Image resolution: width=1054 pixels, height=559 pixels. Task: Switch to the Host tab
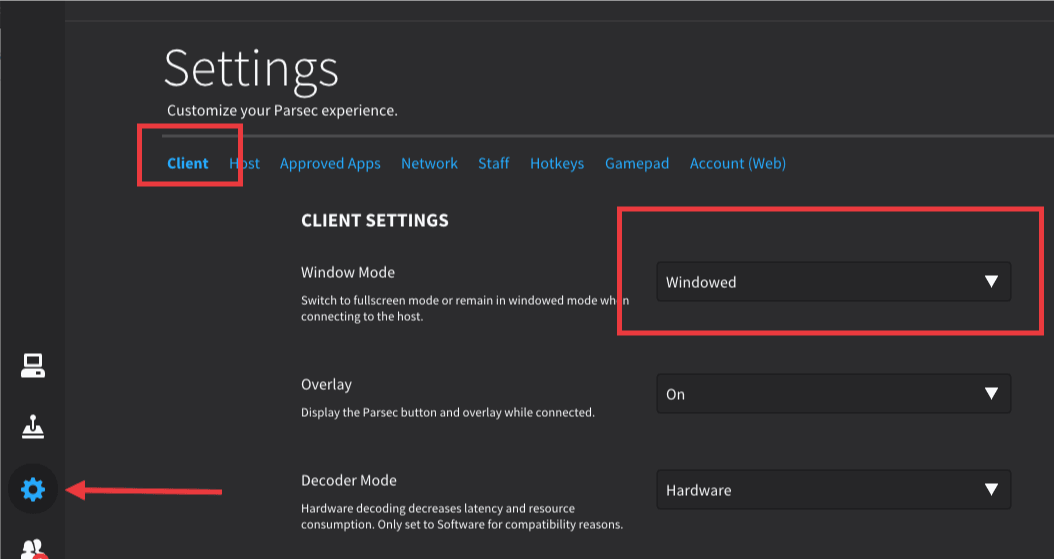click(x=245, y=163)
